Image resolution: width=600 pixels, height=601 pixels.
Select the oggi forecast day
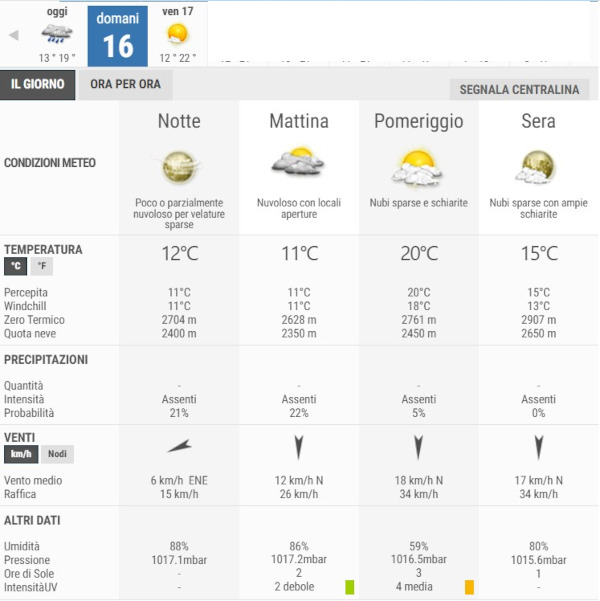click(57, 34)
